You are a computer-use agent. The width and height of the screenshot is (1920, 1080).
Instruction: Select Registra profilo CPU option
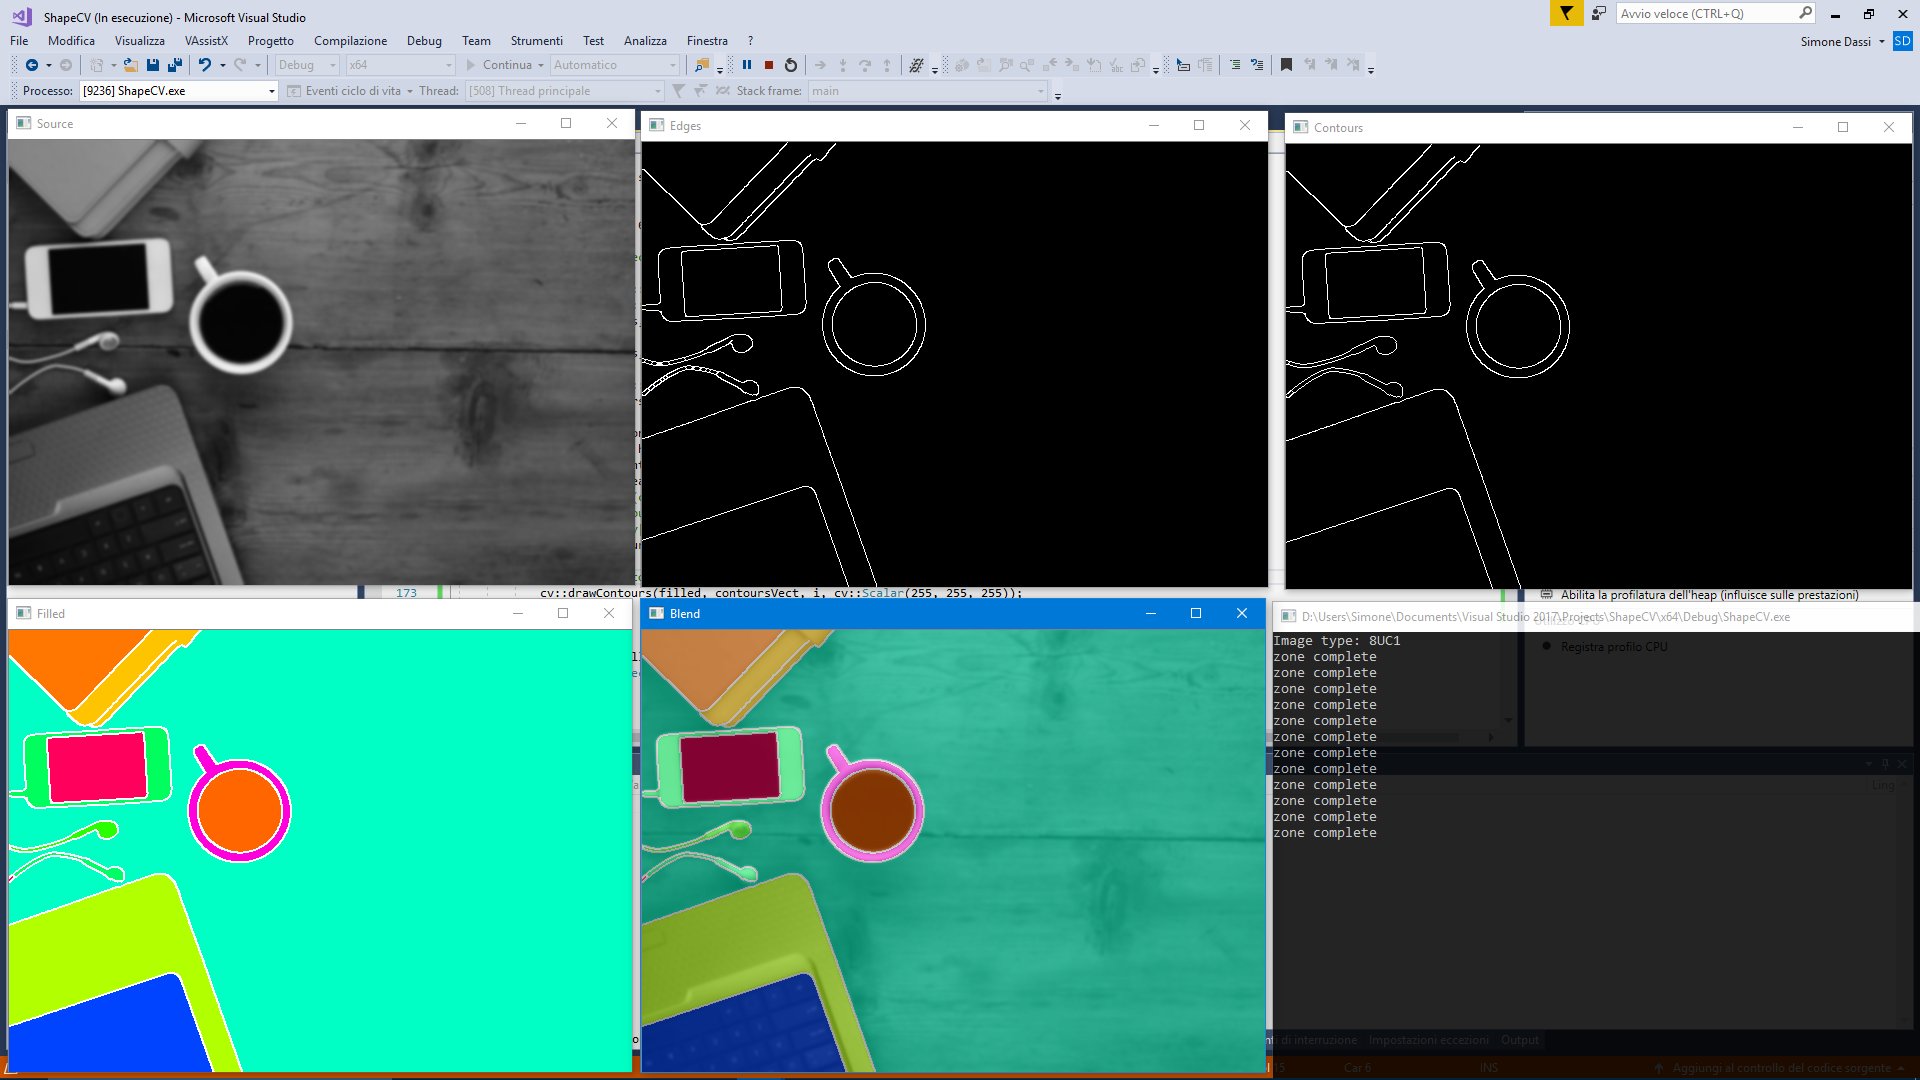[1613, 647]
